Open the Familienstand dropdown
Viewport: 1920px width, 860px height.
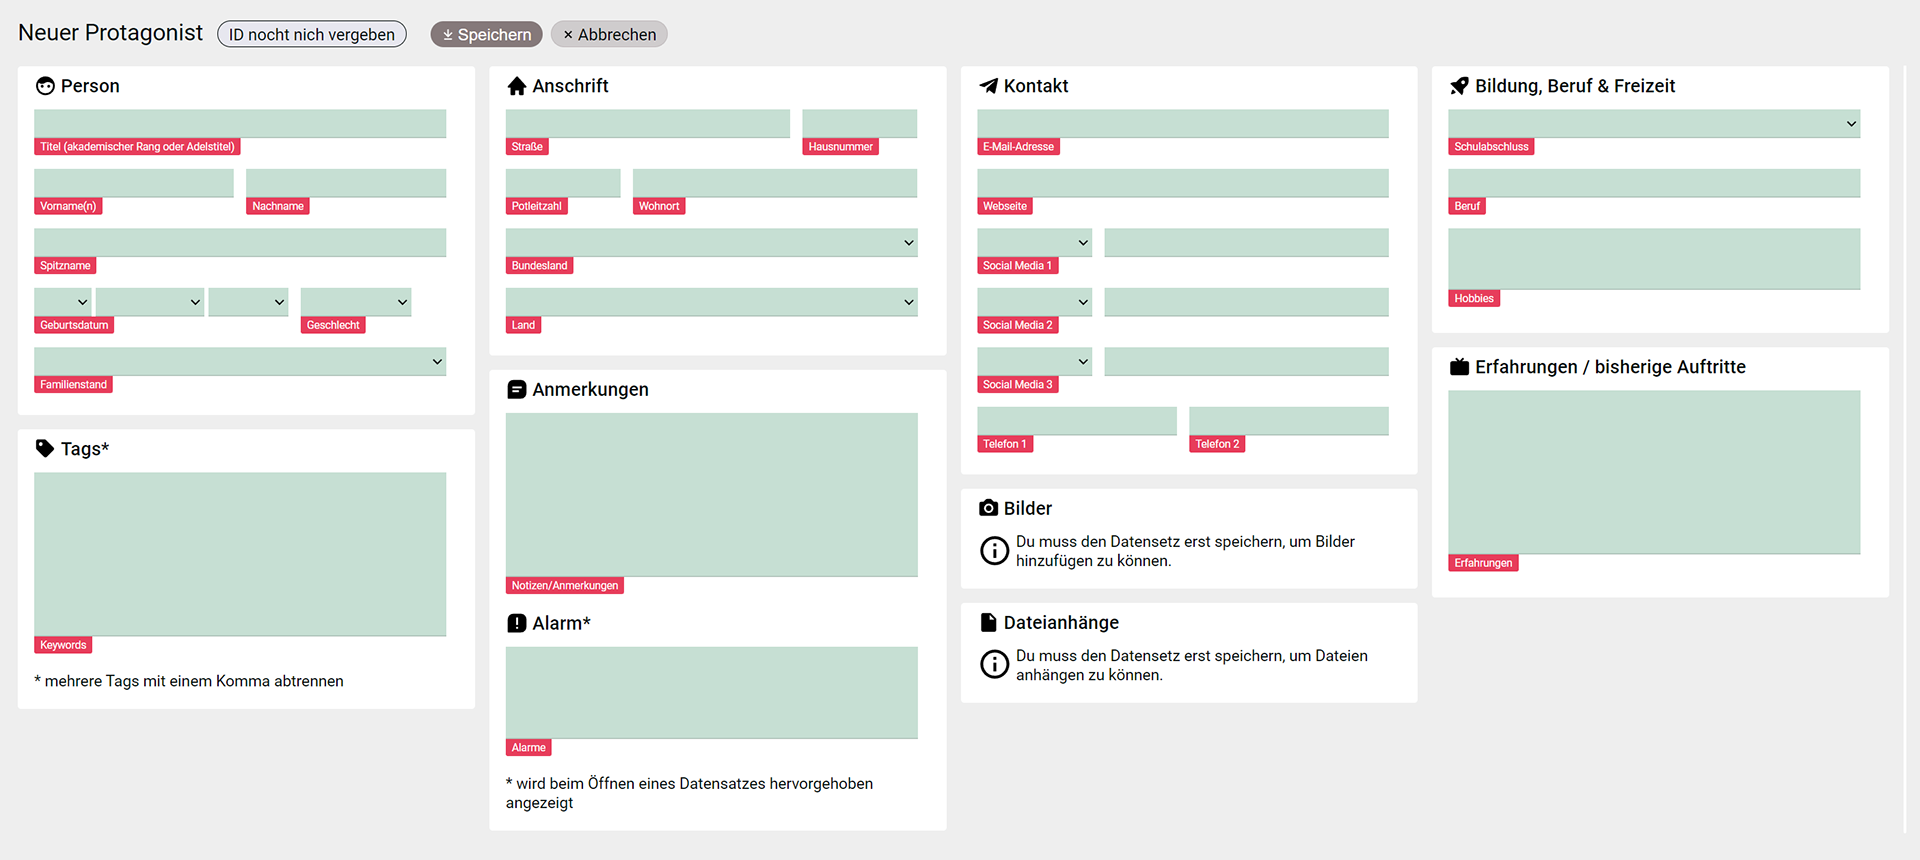point(240,362)
